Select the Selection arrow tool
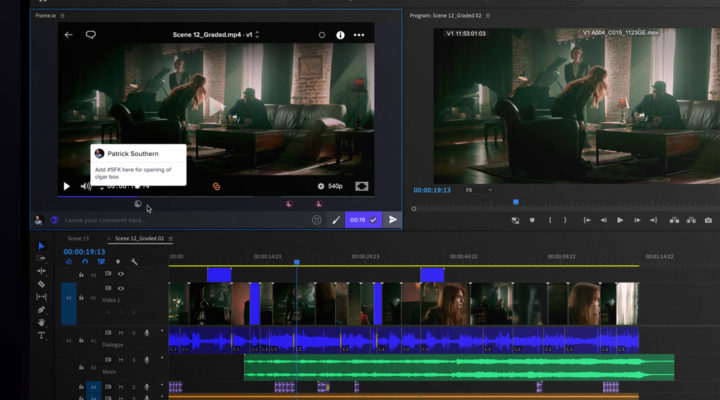The image size is (720, 400). [41, 246]
